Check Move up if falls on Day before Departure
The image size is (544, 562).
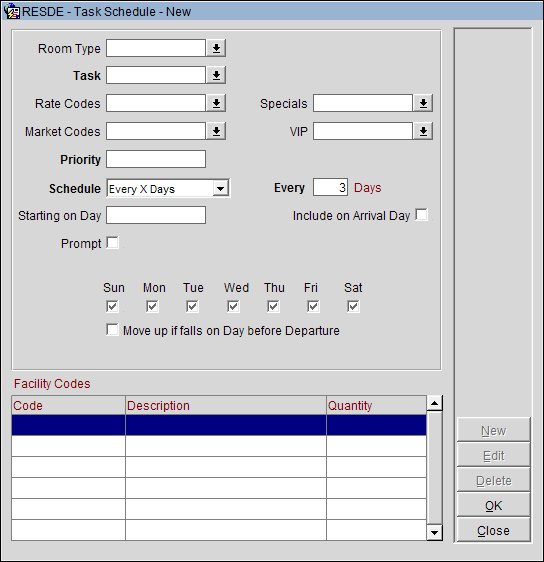click(112, 330)
